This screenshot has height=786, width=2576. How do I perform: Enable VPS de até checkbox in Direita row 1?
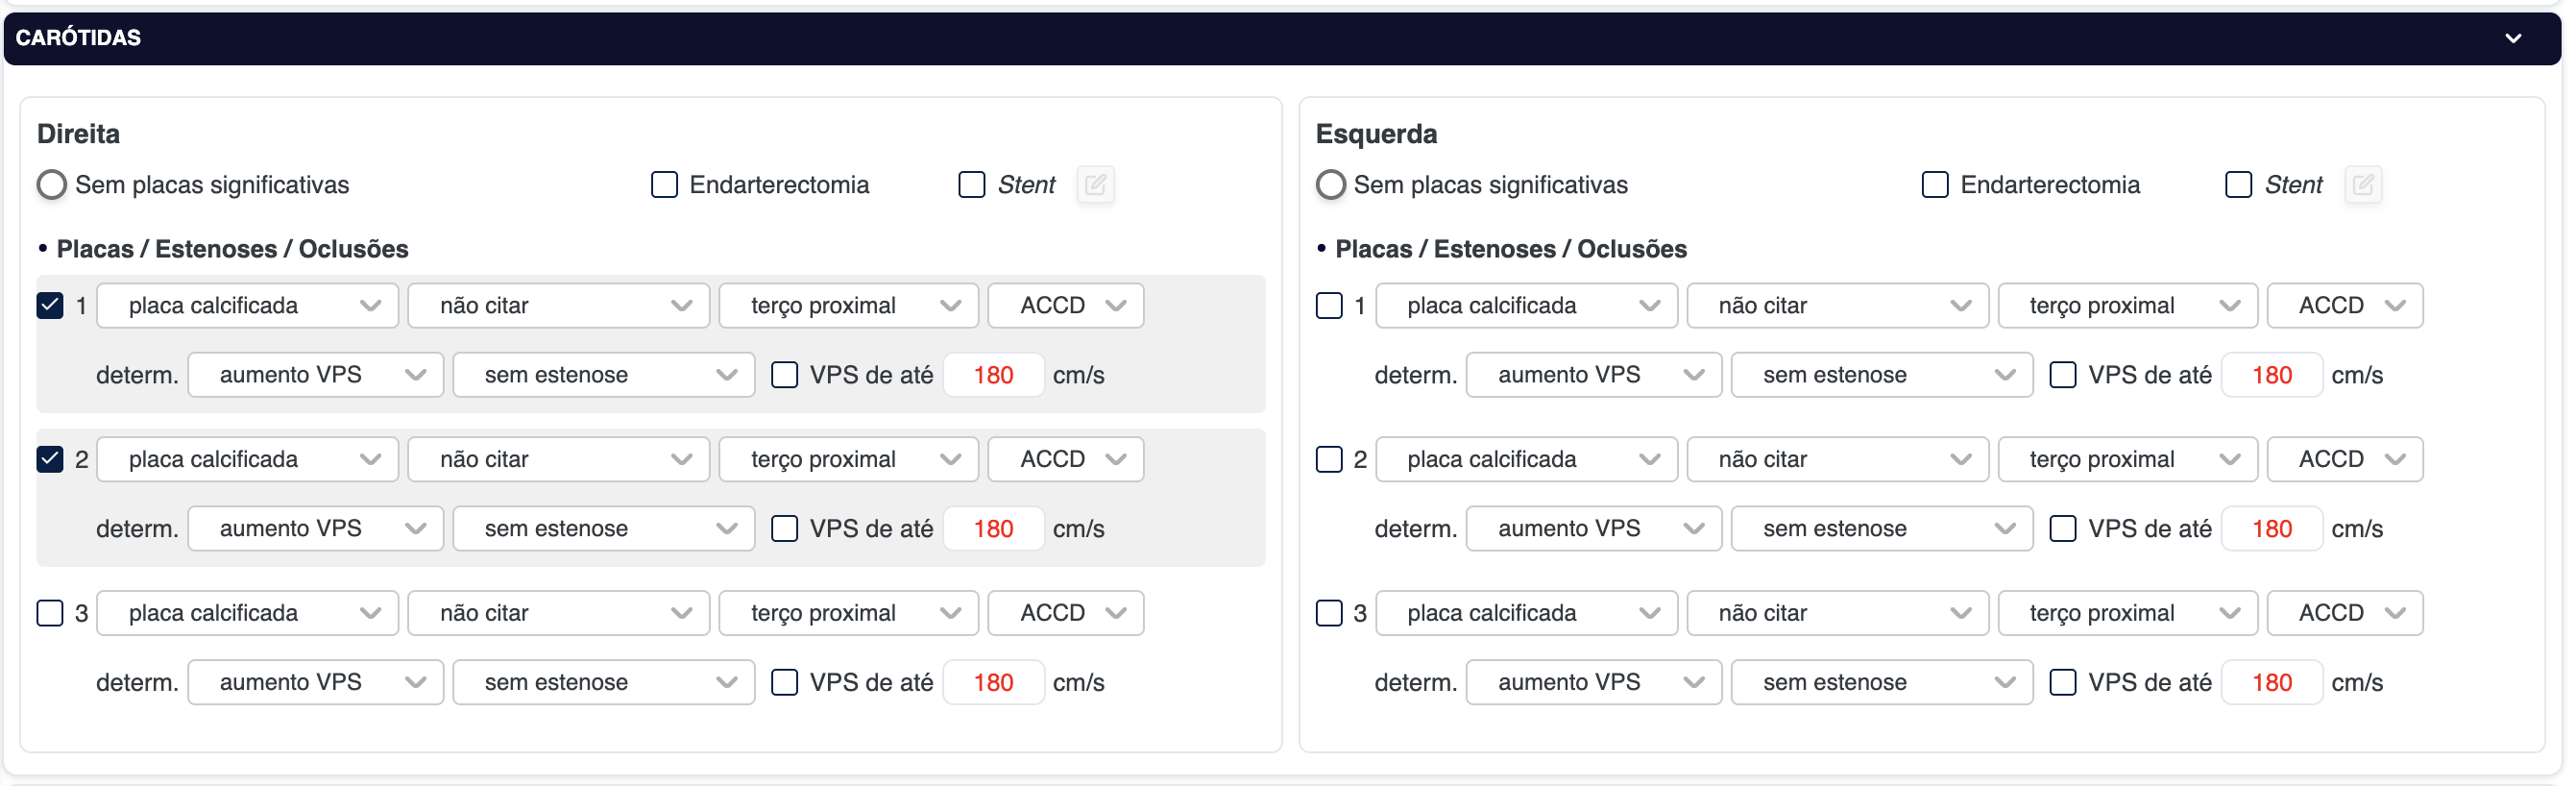tap(785, 375)
